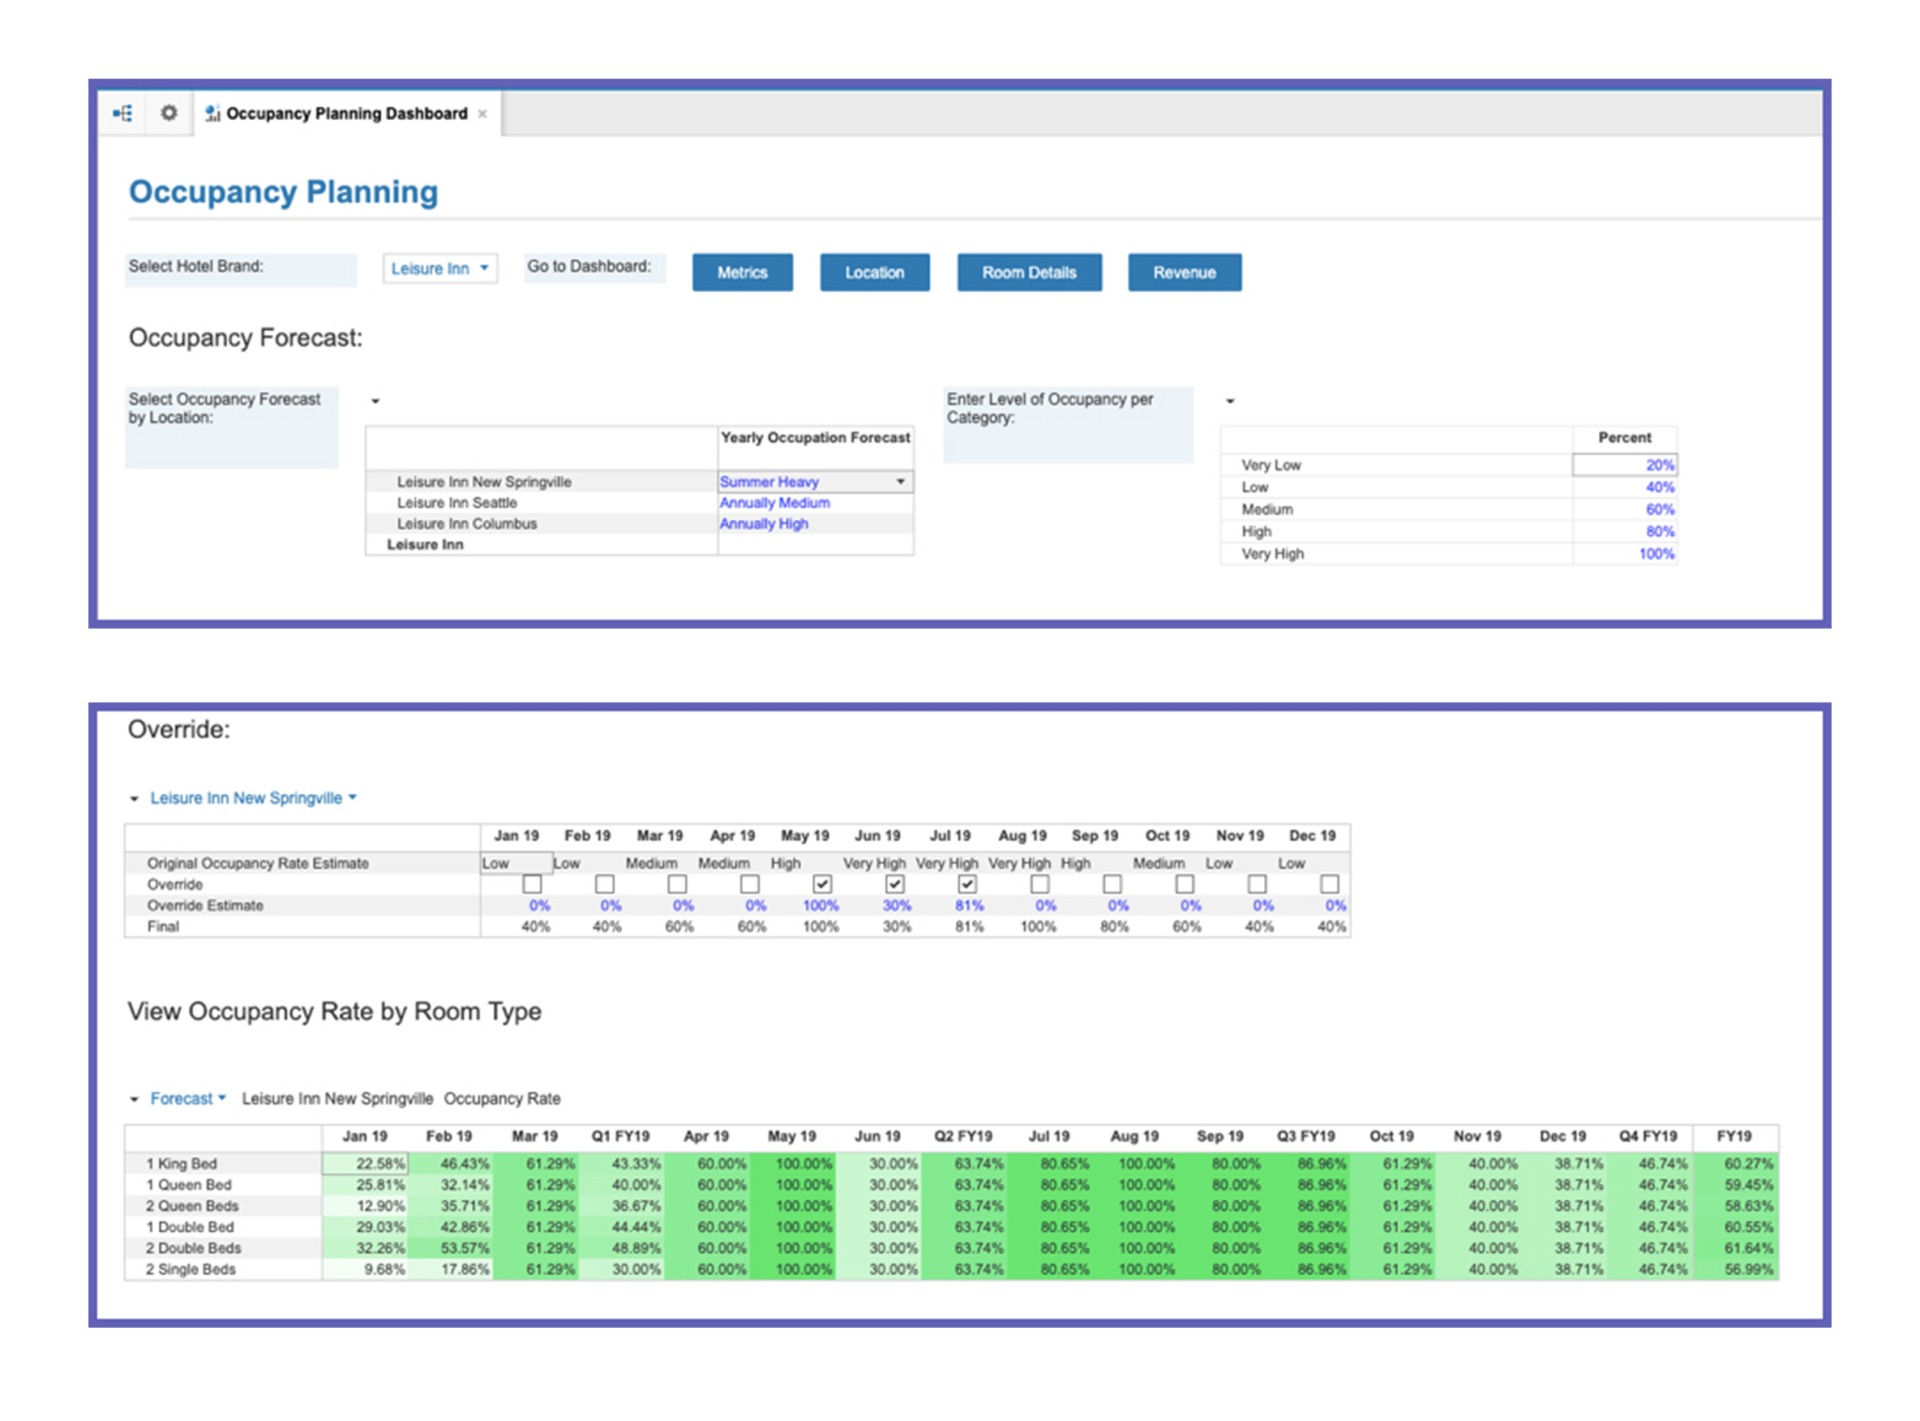Viewport: 1920px width, 1421px height.
Task: Open the settings gear icon
Action: pyautogui.click(x=169, y=113)
